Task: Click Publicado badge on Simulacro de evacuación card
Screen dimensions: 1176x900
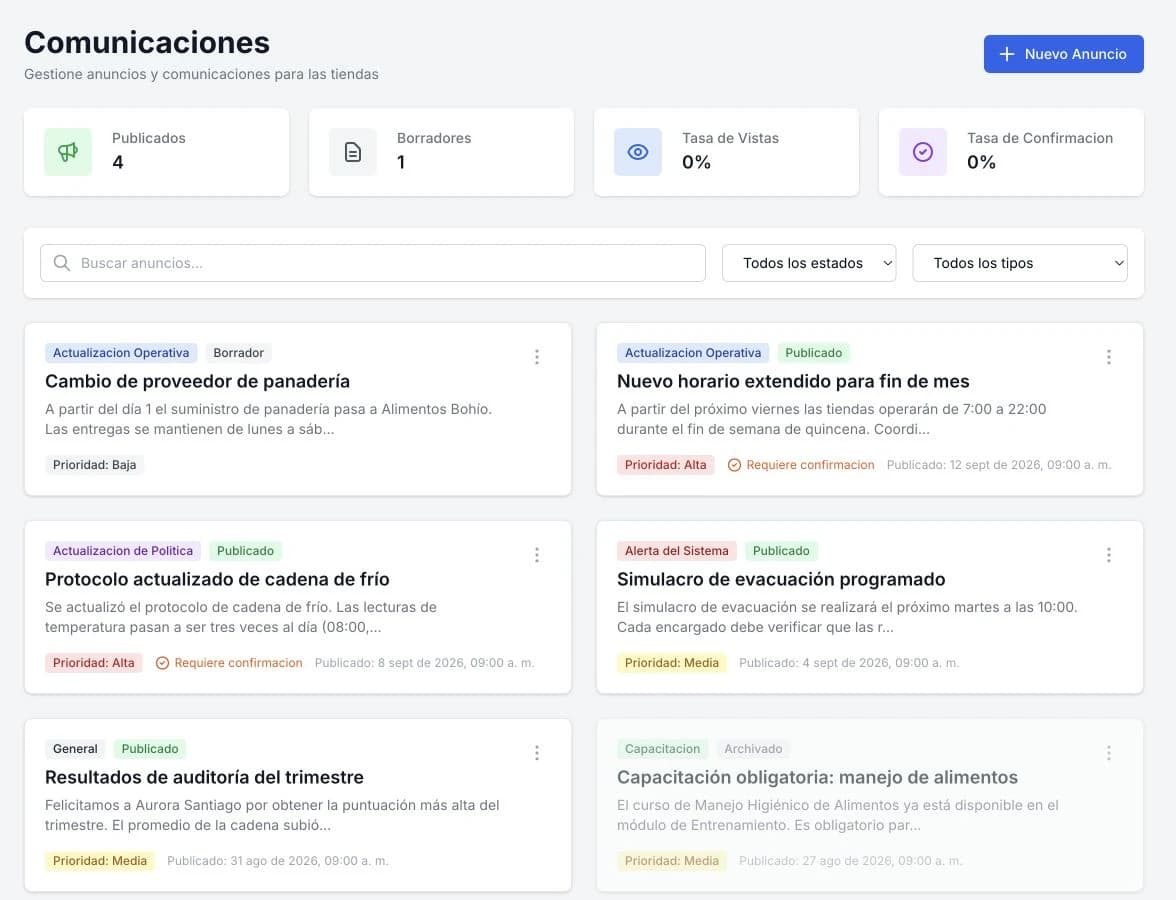Action: point(781,550)
